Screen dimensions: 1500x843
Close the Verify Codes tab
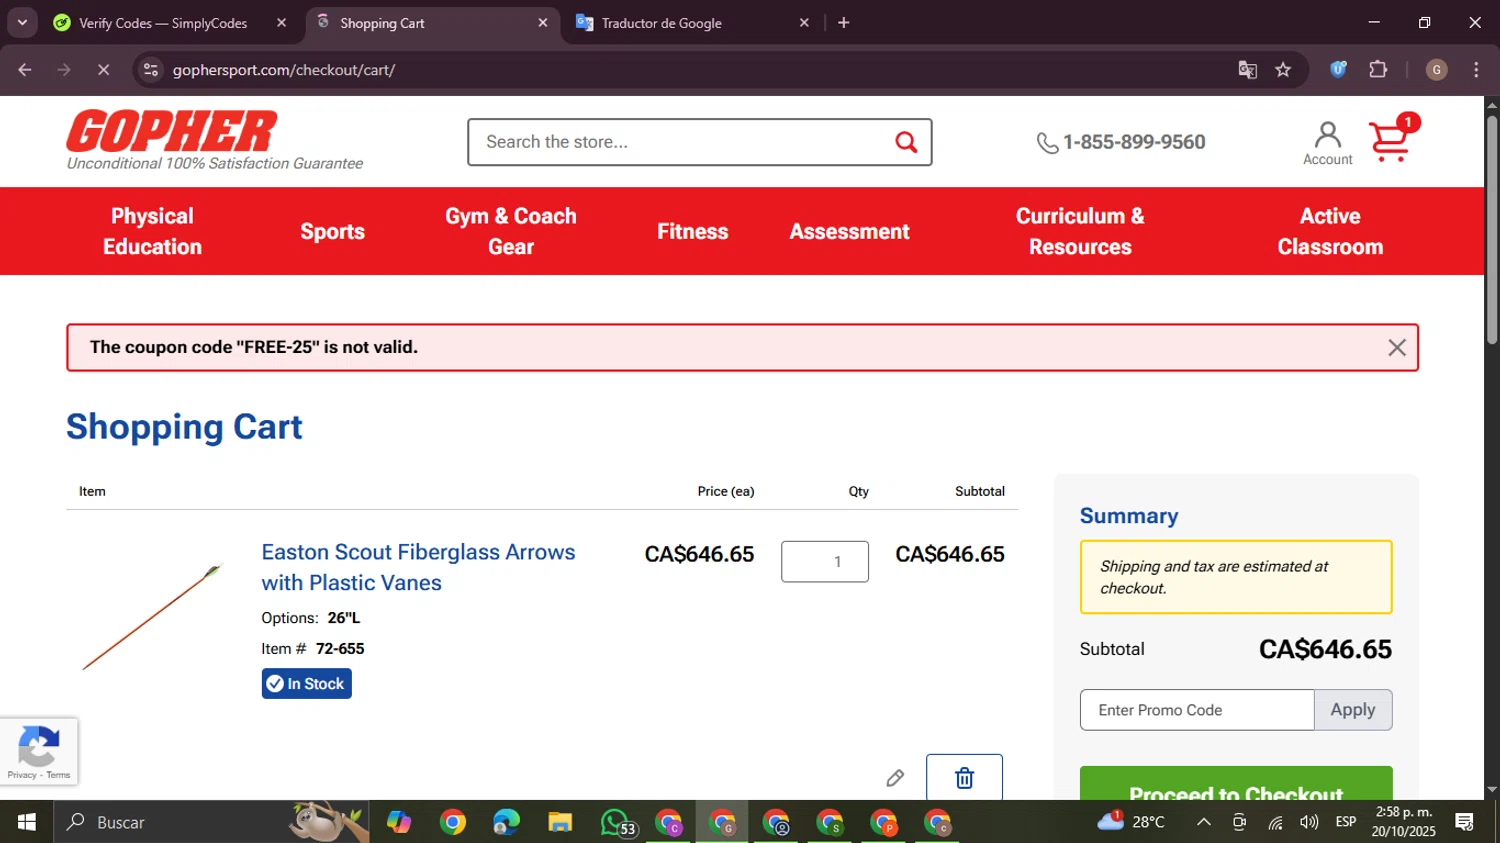pyautogui.click(x=282, y=22)
